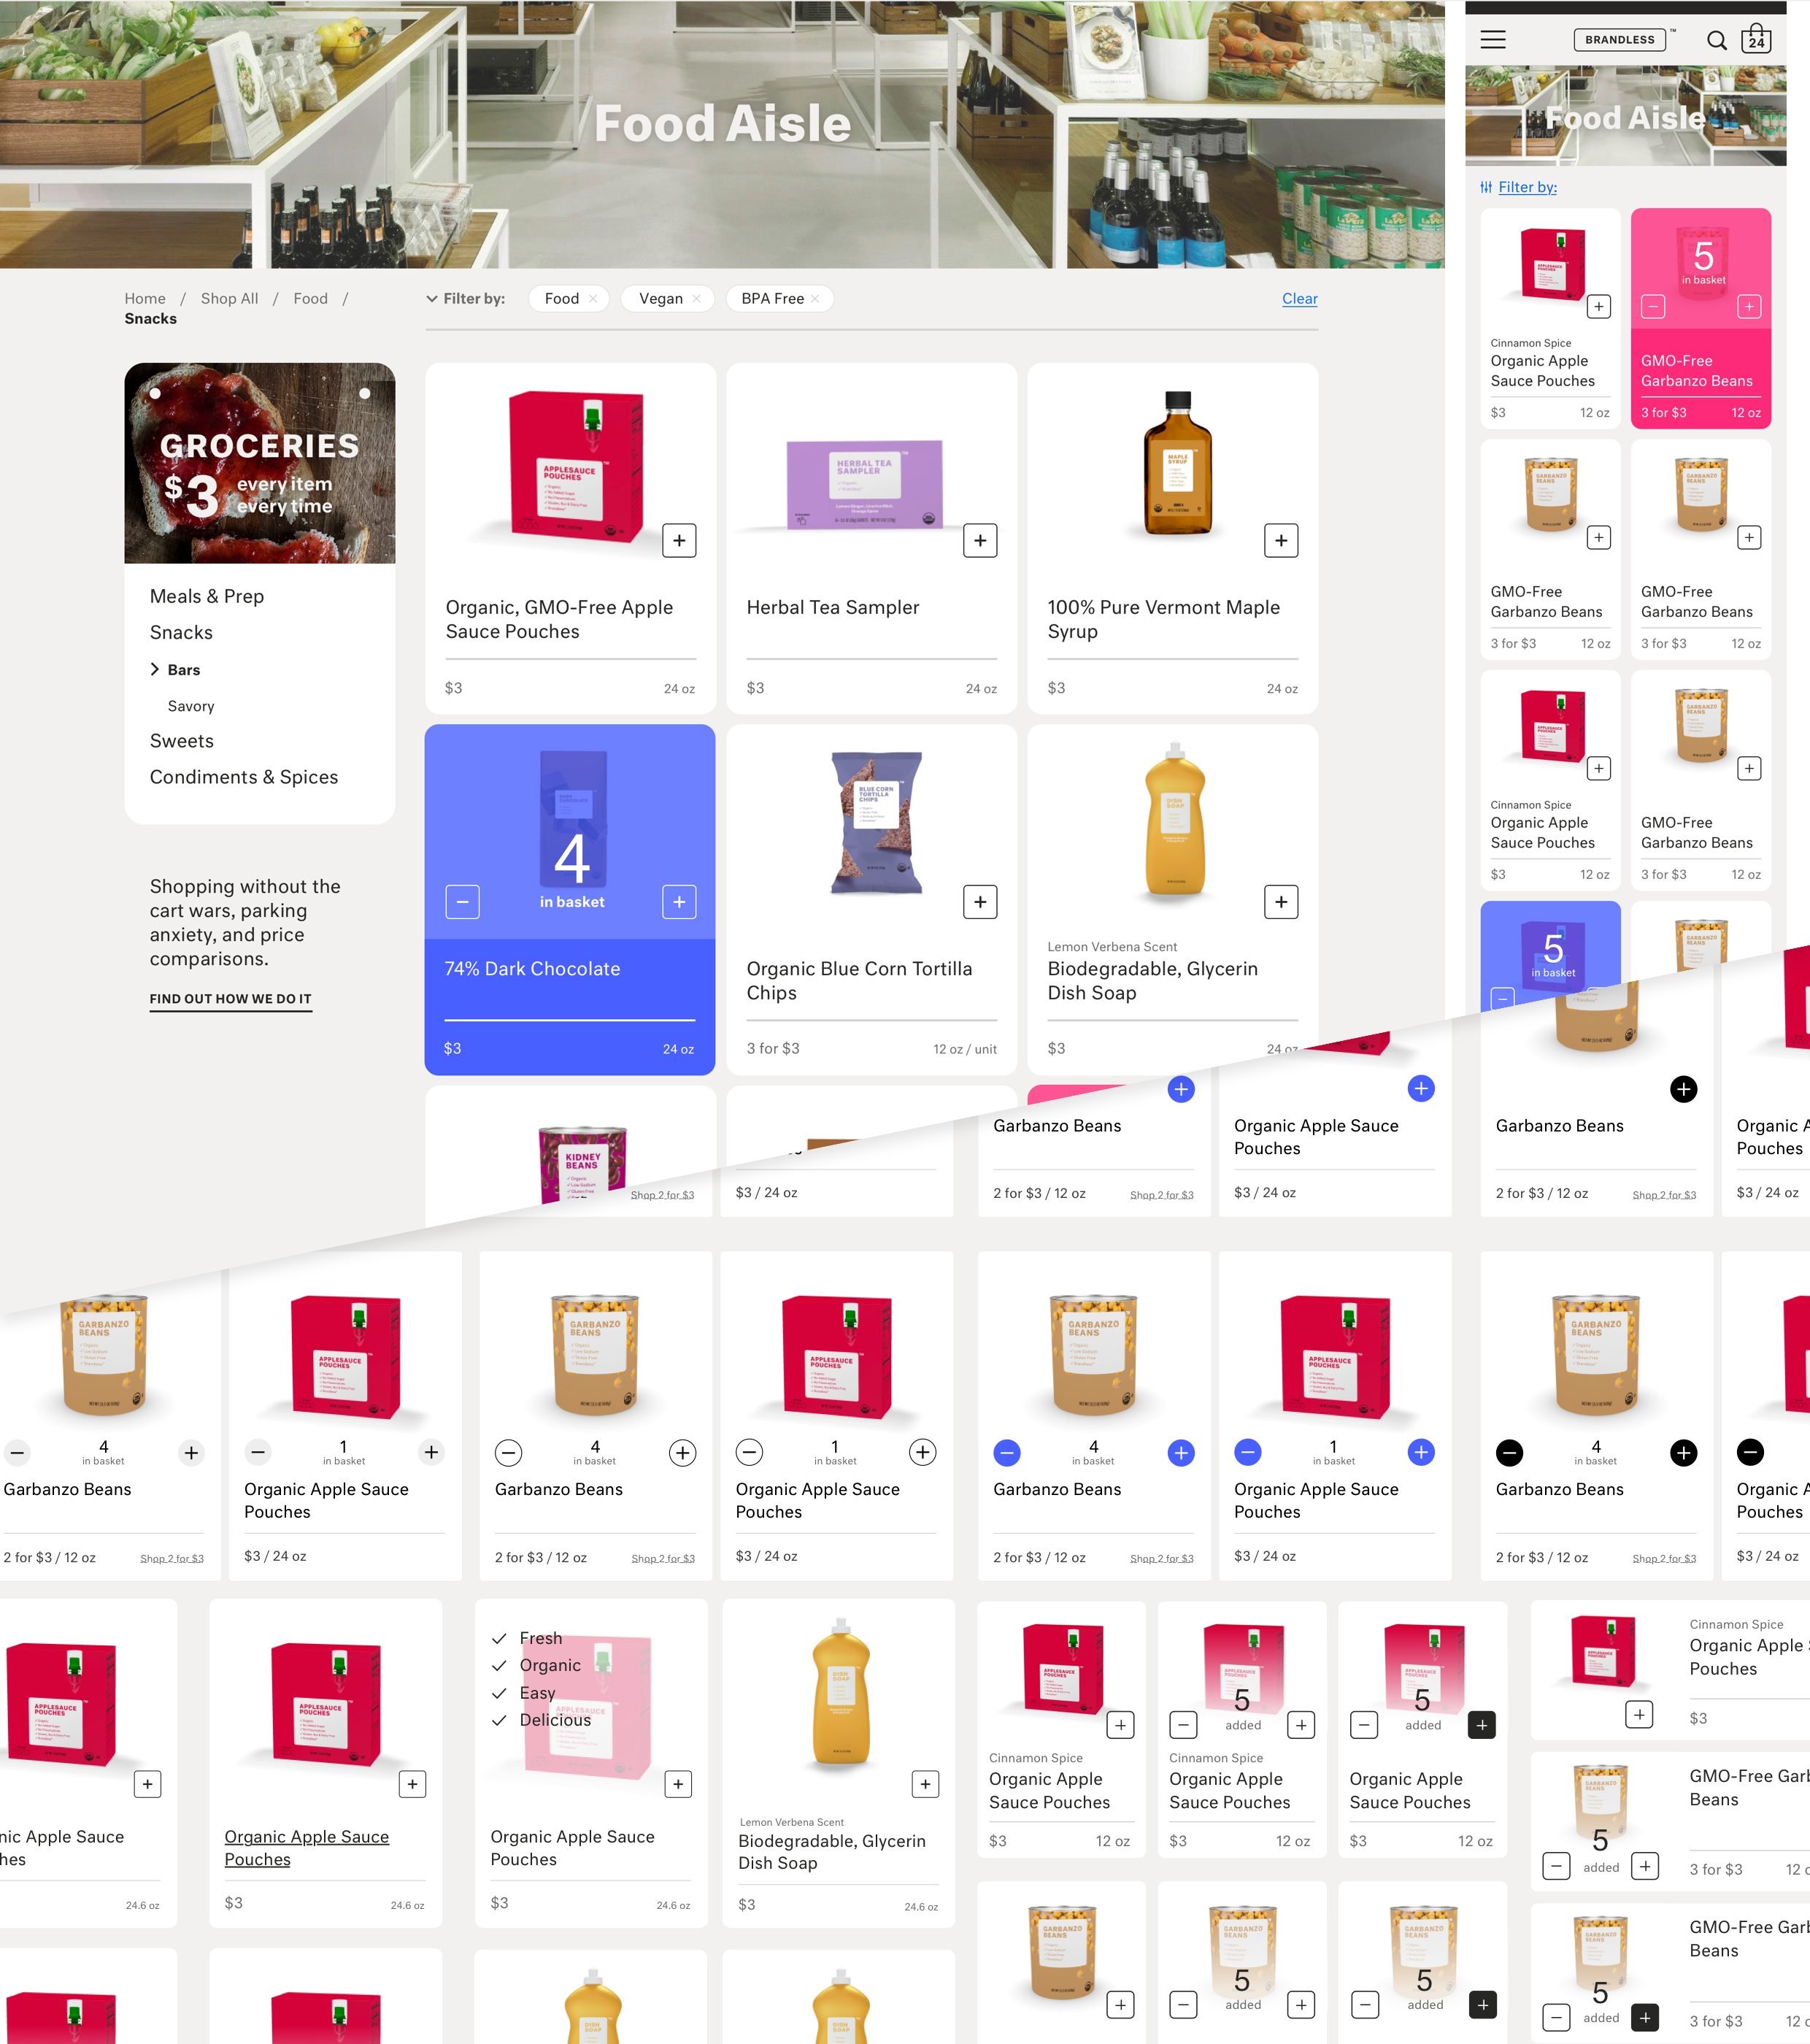This screenshot has width=1810, height=2044.
Task: Select the left carousel dot on Groceries banner
Action: coord(155,393)
